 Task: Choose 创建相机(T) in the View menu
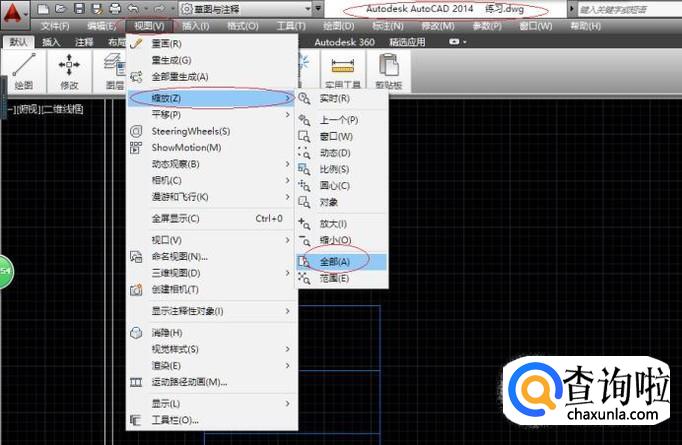[x=212, y=289]
